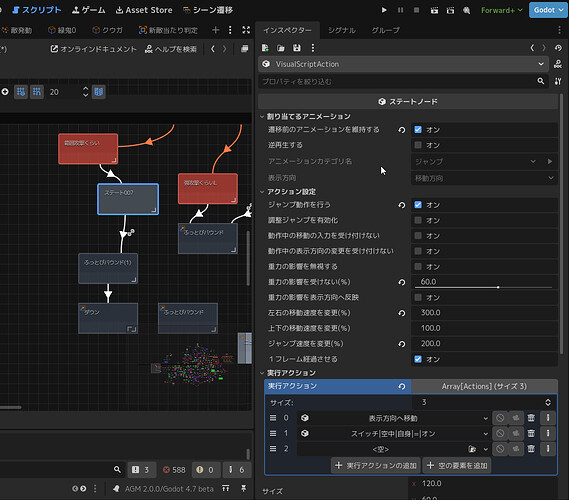Uncheck 1フレーム経過させる checkbox
This screenshot has height=500, width=569.
(418, 359)
